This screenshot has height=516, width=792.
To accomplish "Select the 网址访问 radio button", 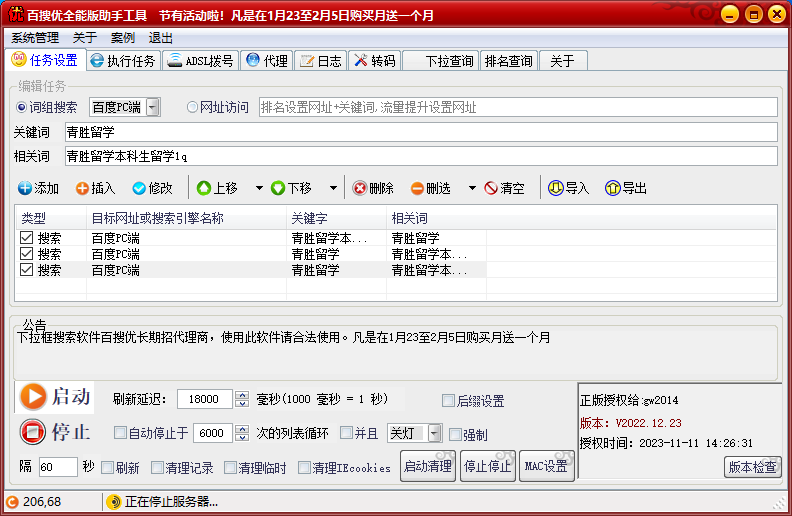I will (x=192, y=107).
